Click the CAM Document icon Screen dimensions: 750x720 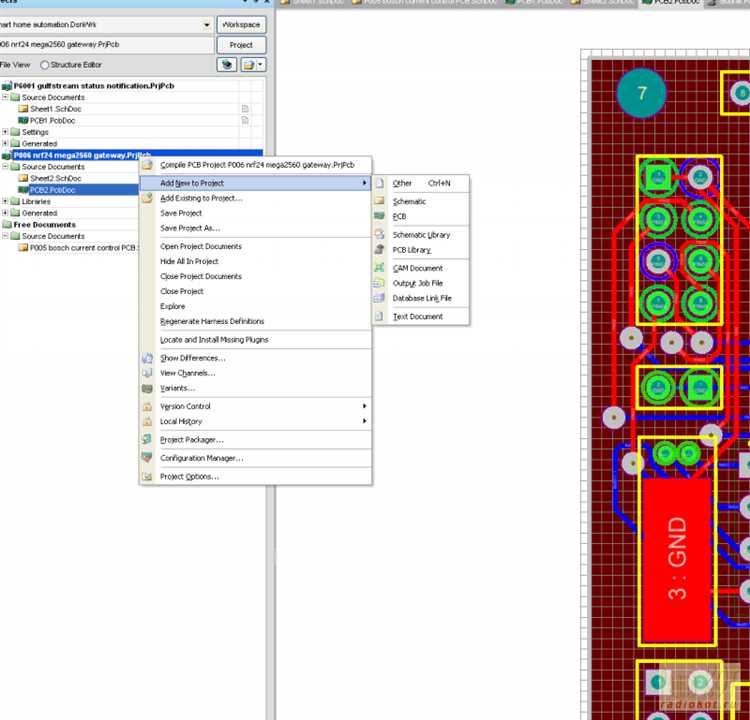[379, 267]
